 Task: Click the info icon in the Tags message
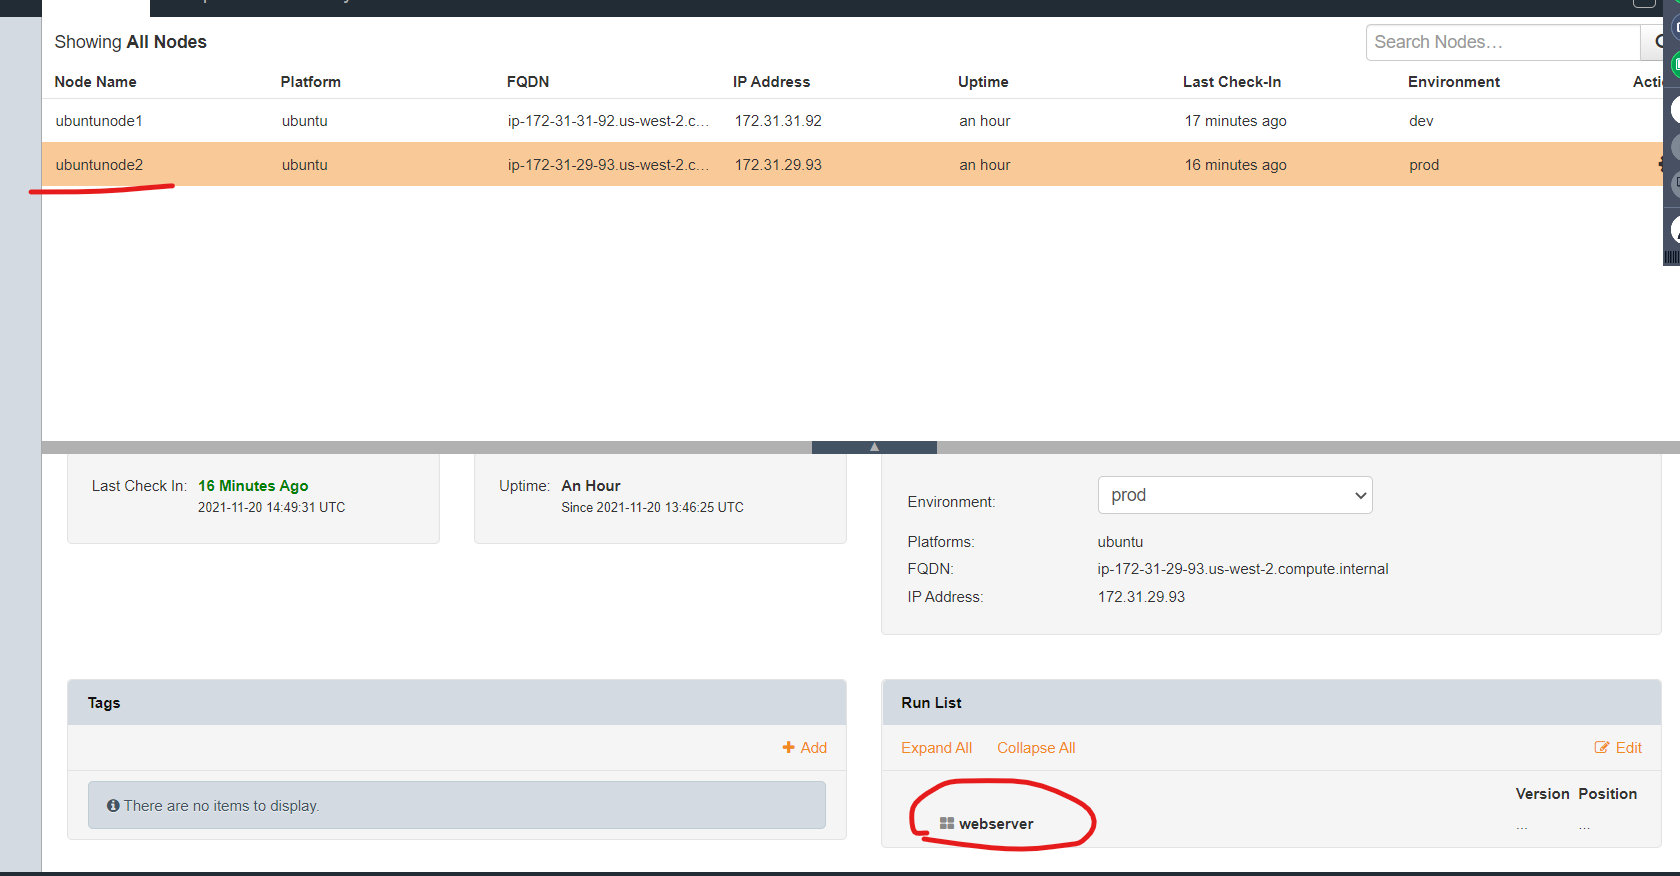coord(113,806)
